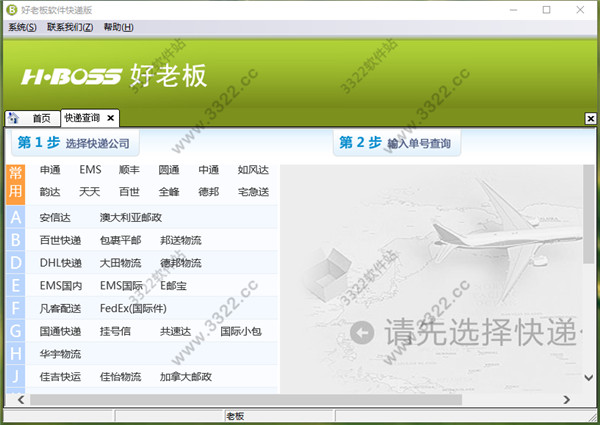Pick 如风达 courier
The width and height of the screenshot is (600, 425).
(x=253, y=169)
